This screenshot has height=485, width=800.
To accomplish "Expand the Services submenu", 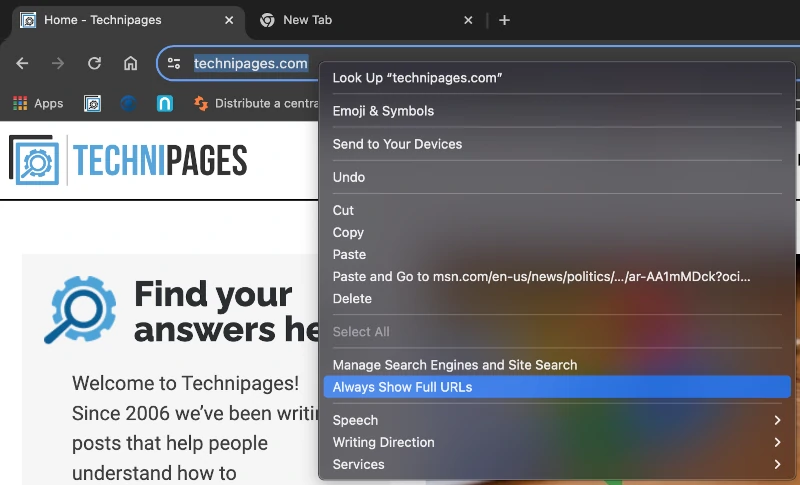I will pos(557,465).
